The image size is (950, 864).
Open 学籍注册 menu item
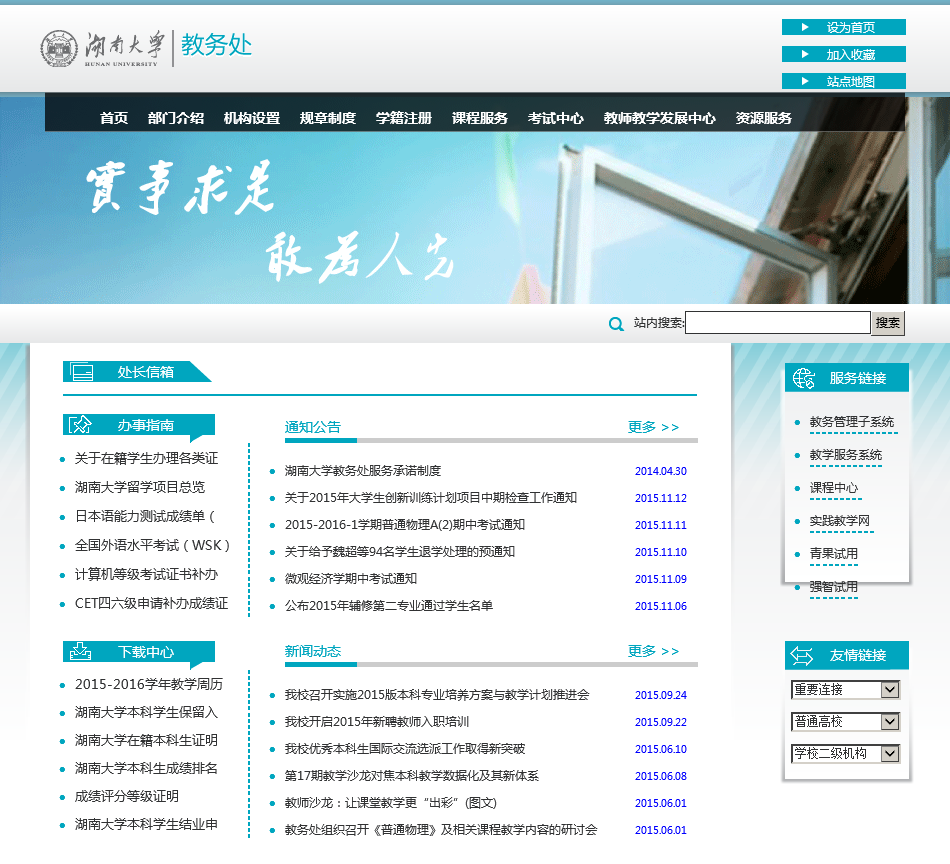[404, 118]
